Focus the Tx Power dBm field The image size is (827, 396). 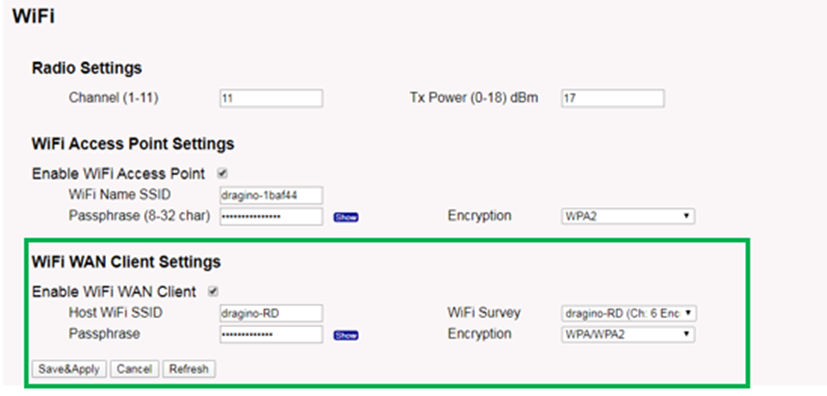pos(613,99)
